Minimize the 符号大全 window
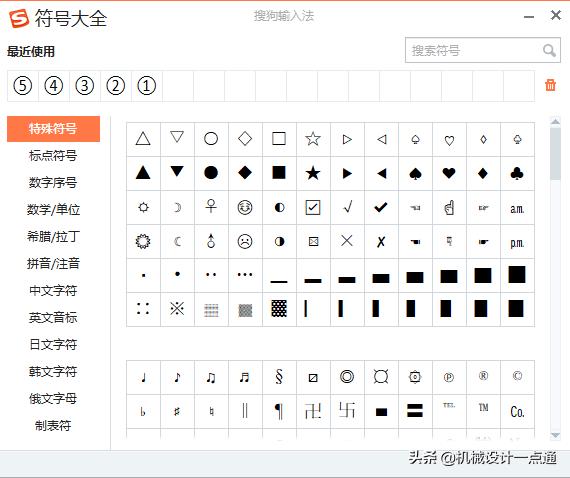This screenshot has width=570, height=478. [529, 17]
